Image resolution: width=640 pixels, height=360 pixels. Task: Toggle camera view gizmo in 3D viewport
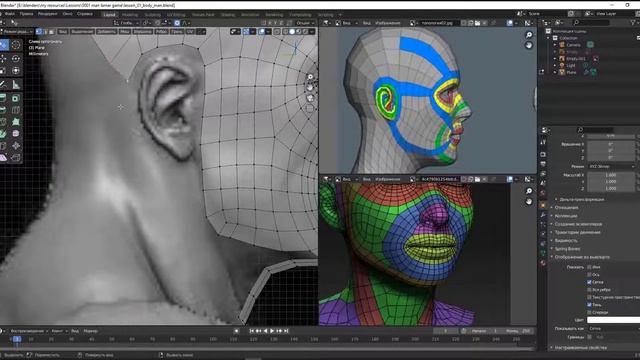pyautogui.click(x=310, y=98)
